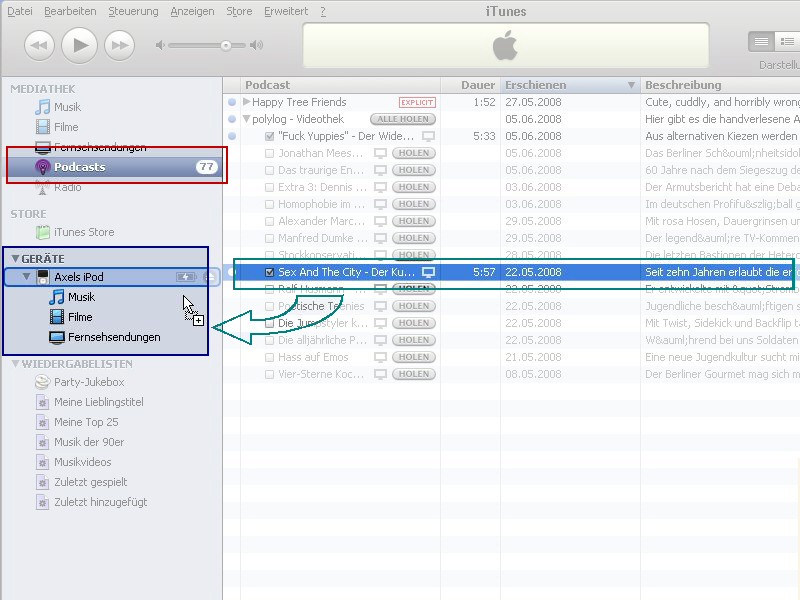
Task: Click HOLEN for Das traurige En… episode
Action: [414, 170]
